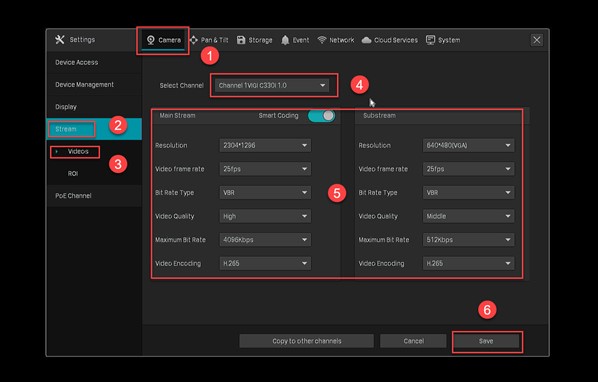The image size is (598, 382).
Task: Open Substream Video frame rate dropdown
Action: pos(468,169)
